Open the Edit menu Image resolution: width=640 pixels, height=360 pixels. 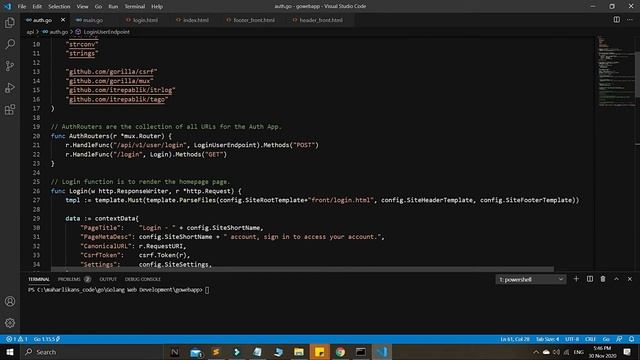click(37, 7)
